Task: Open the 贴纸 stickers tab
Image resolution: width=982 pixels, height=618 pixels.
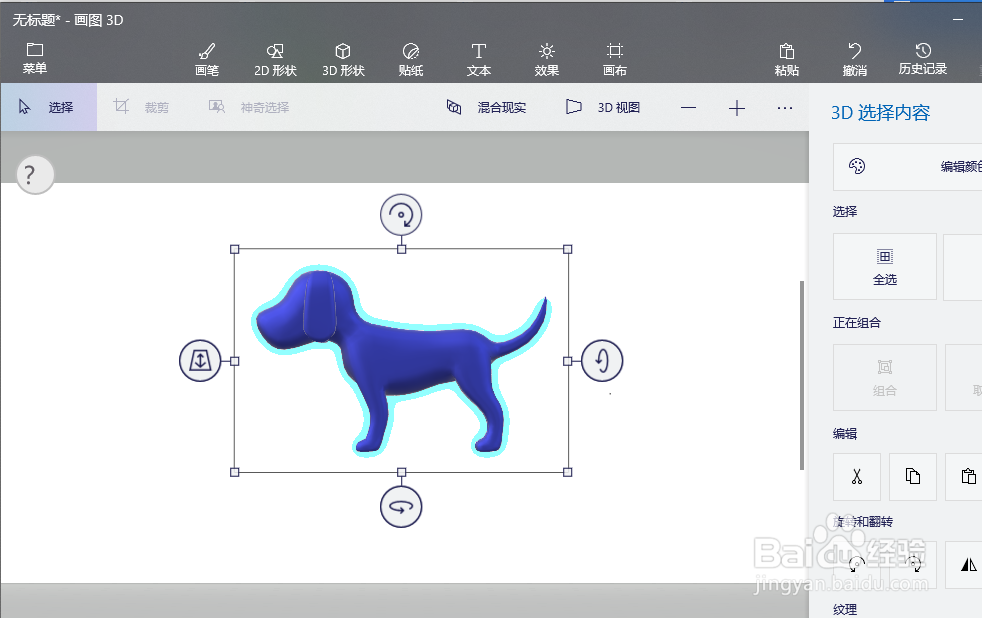Action: pyautogui.click(x=411, y=59)
